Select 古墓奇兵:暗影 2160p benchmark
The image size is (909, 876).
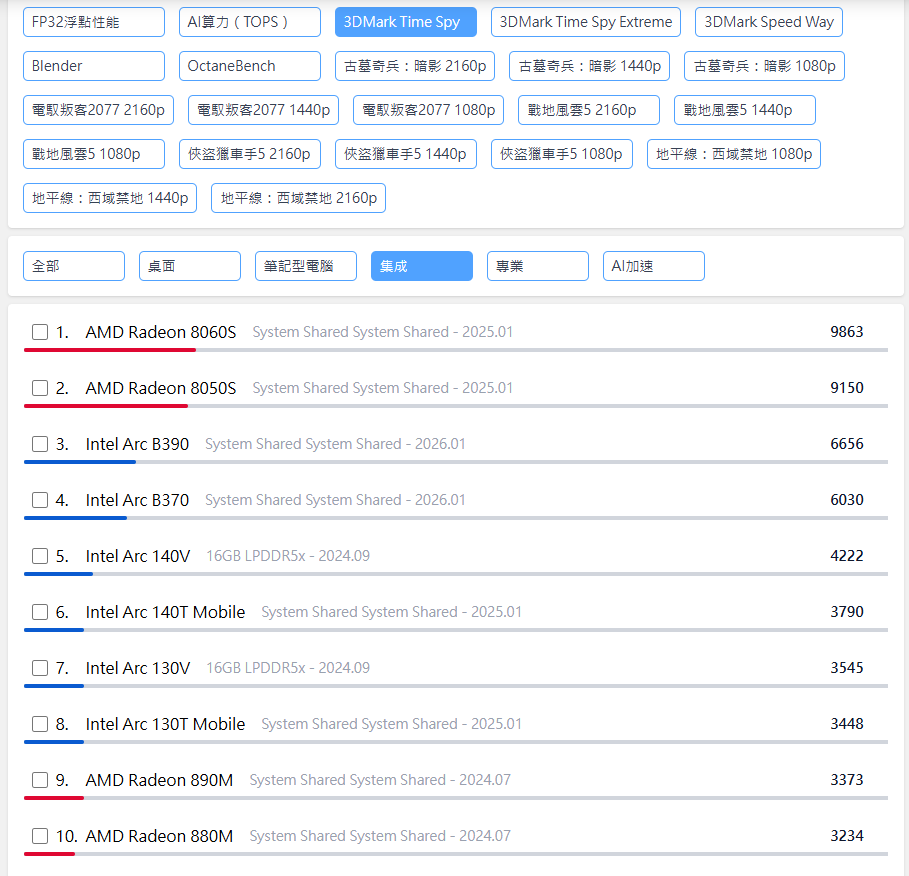pyautogui.click(x=415, y=66)
